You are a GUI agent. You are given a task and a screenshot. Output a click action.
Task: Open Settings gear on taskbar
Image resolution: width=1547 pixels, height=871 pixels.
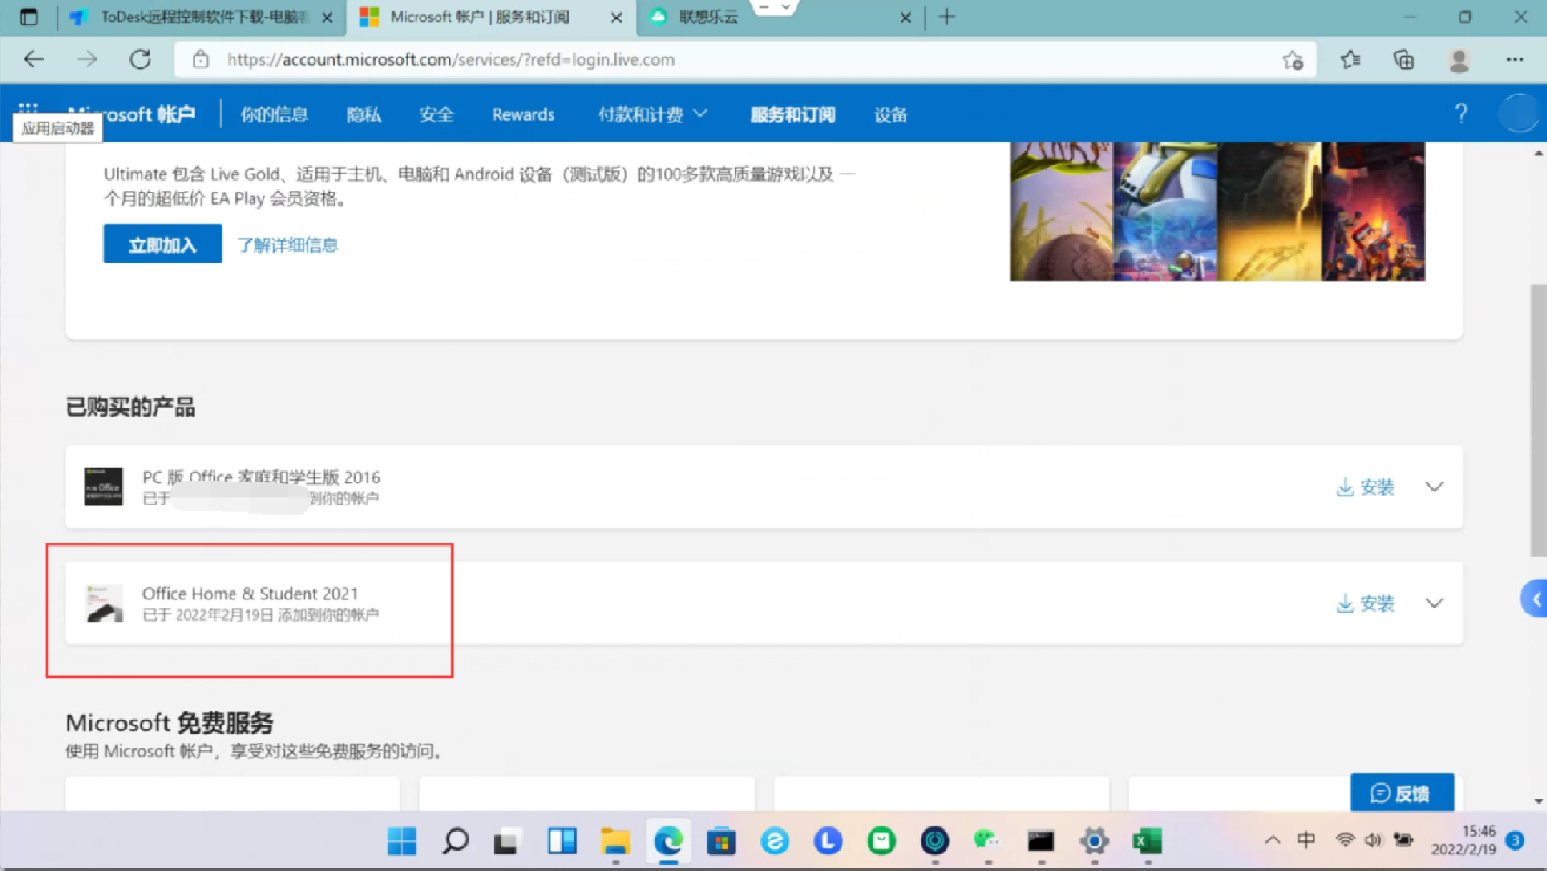click(1094, 842)
